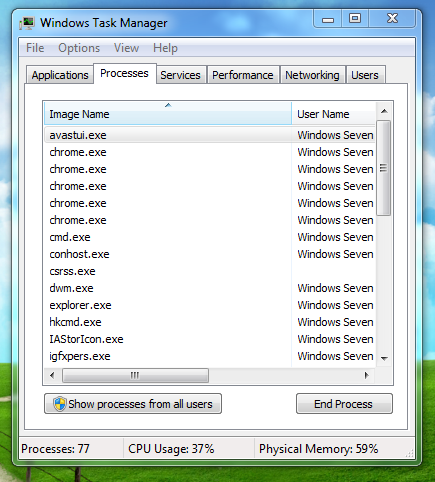The height and width of the screenshot is (482, 435).
Task: Select the IAStorIcon.exe process
Action: point(210,339)
